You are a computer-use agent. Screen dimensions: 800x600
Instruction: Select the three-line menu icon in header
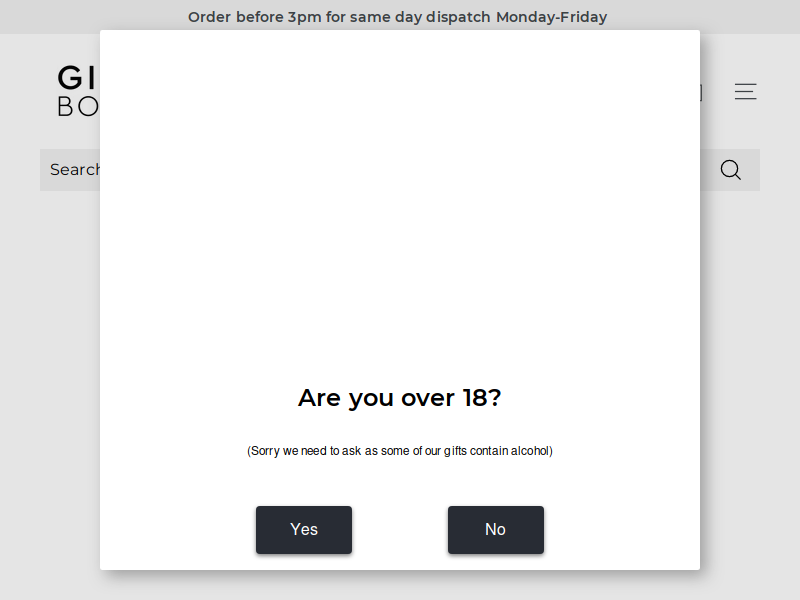(x=745, y=91)
